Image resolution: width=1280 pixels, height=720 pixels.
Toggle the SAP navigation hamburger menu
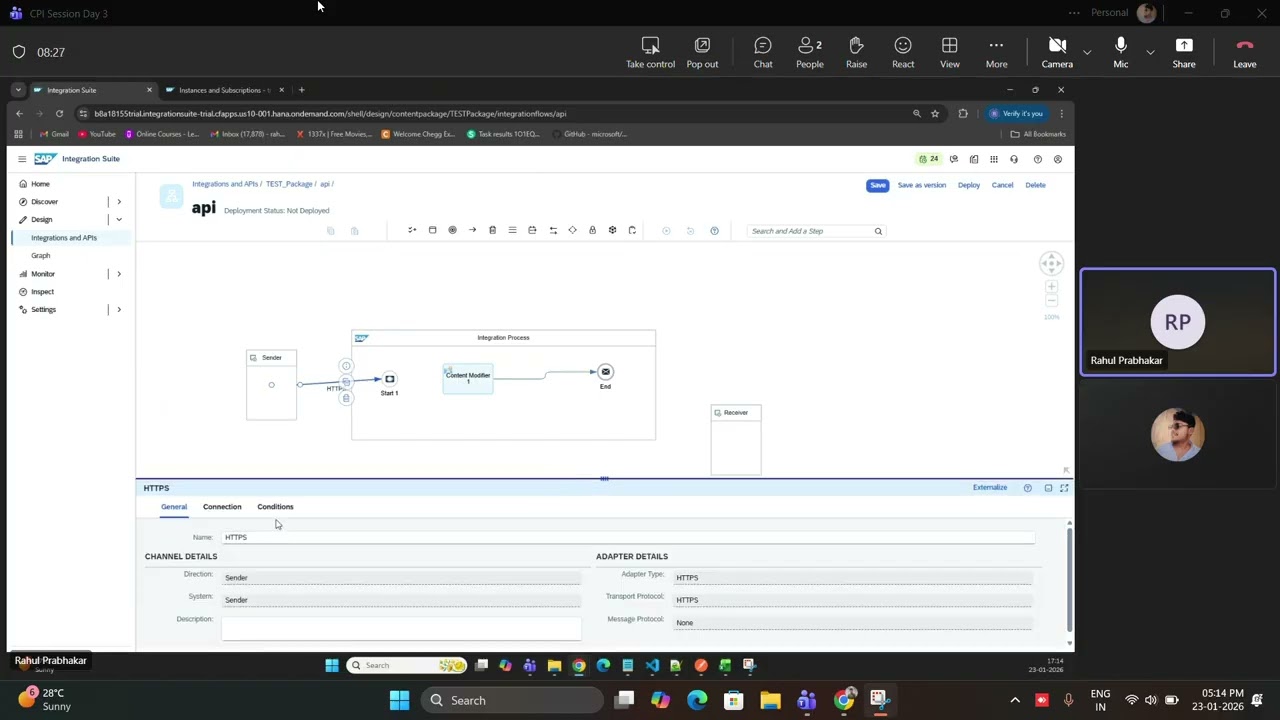pos(22,159)
